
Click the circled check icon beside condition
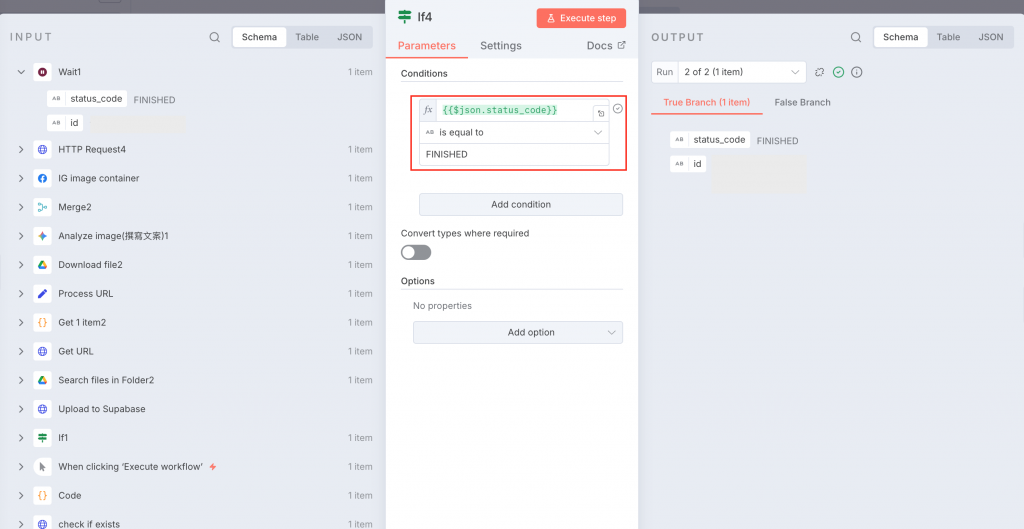618,108
